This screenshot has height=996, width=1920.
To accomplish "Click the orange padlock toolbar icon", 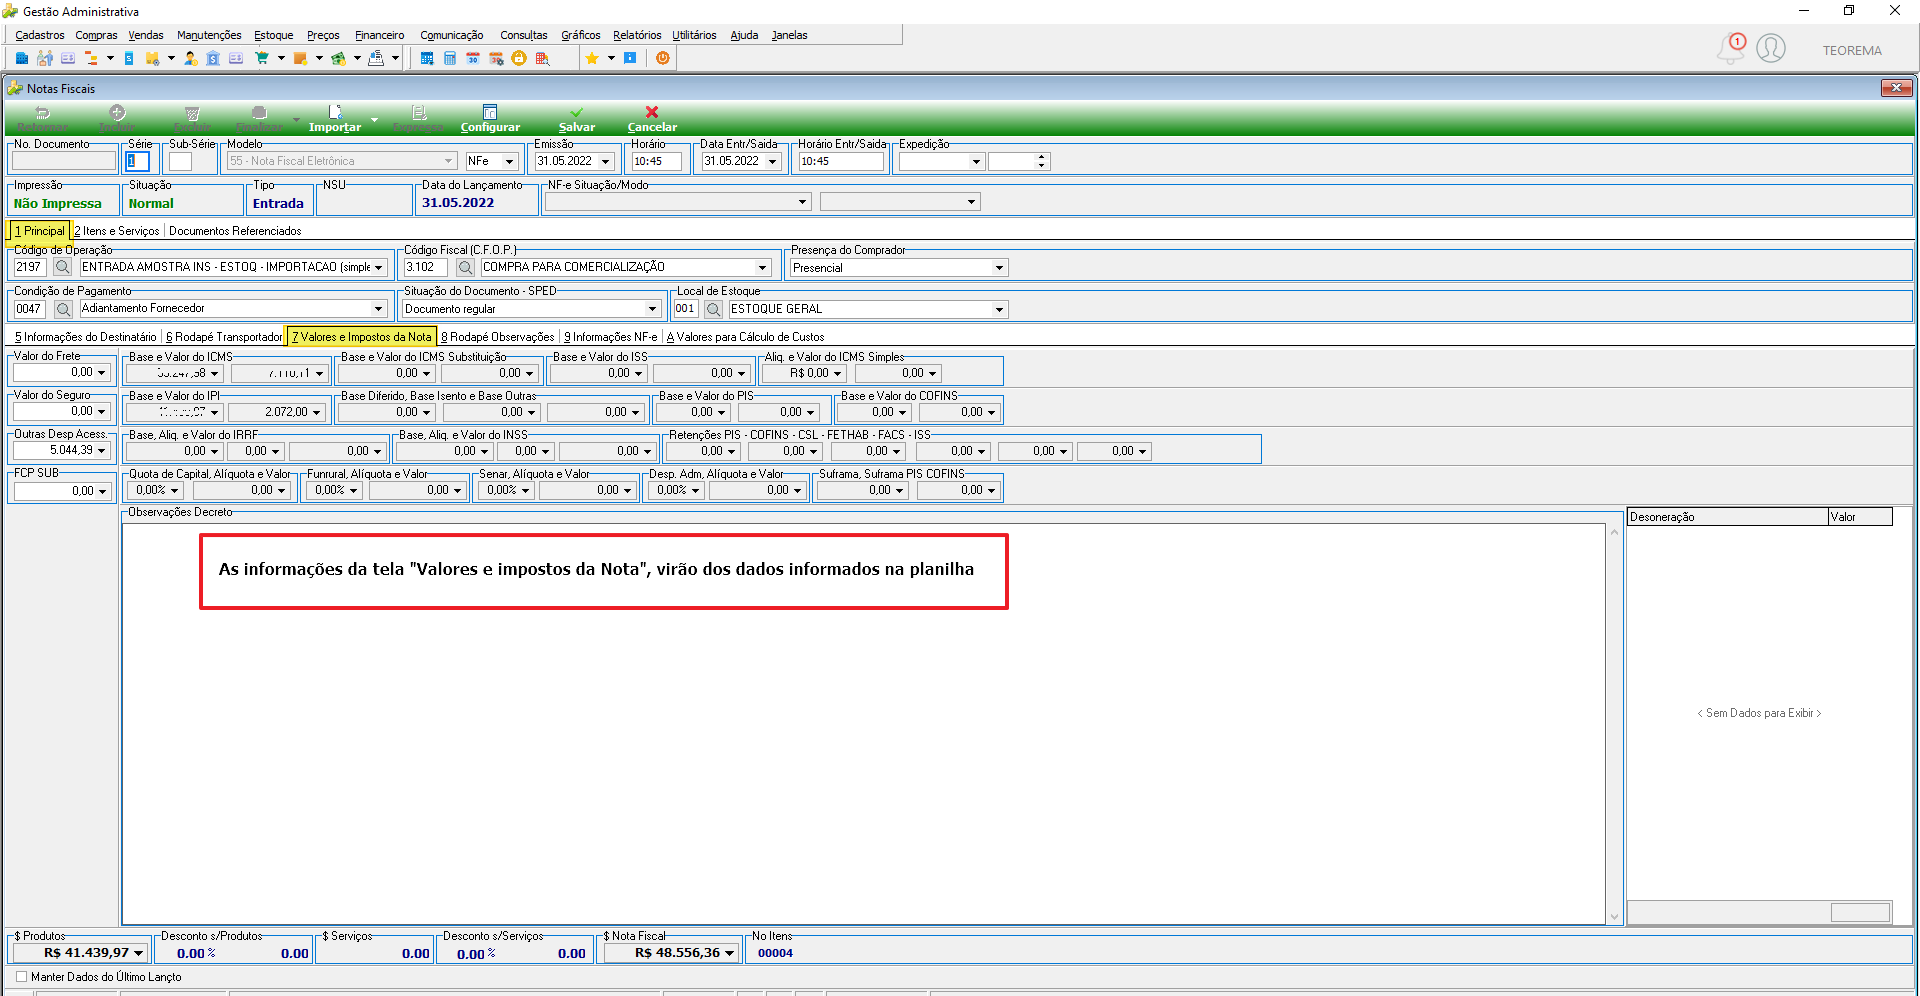I will coord(519,59).
